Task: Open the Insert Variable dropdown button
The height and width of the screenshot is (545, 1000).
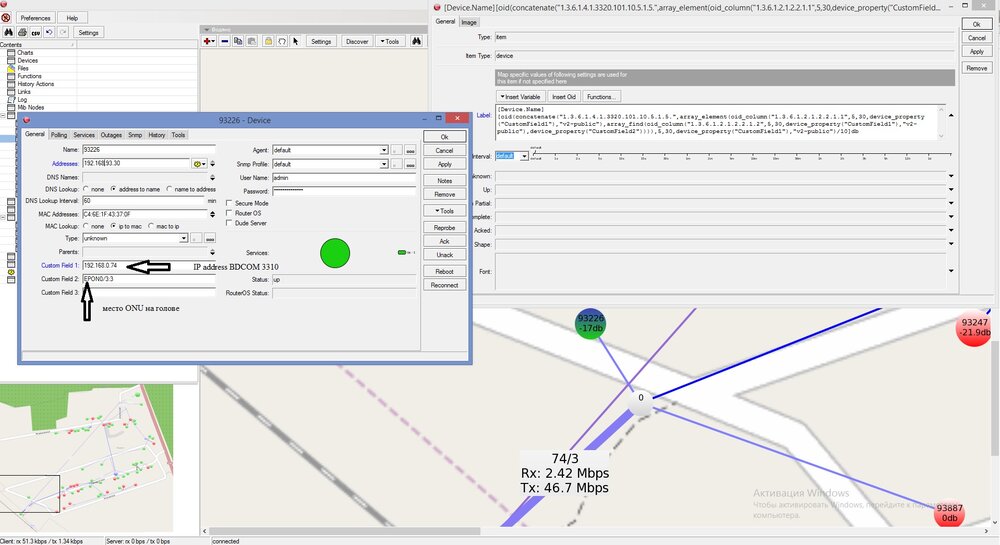Action: (x=520, y=96)
